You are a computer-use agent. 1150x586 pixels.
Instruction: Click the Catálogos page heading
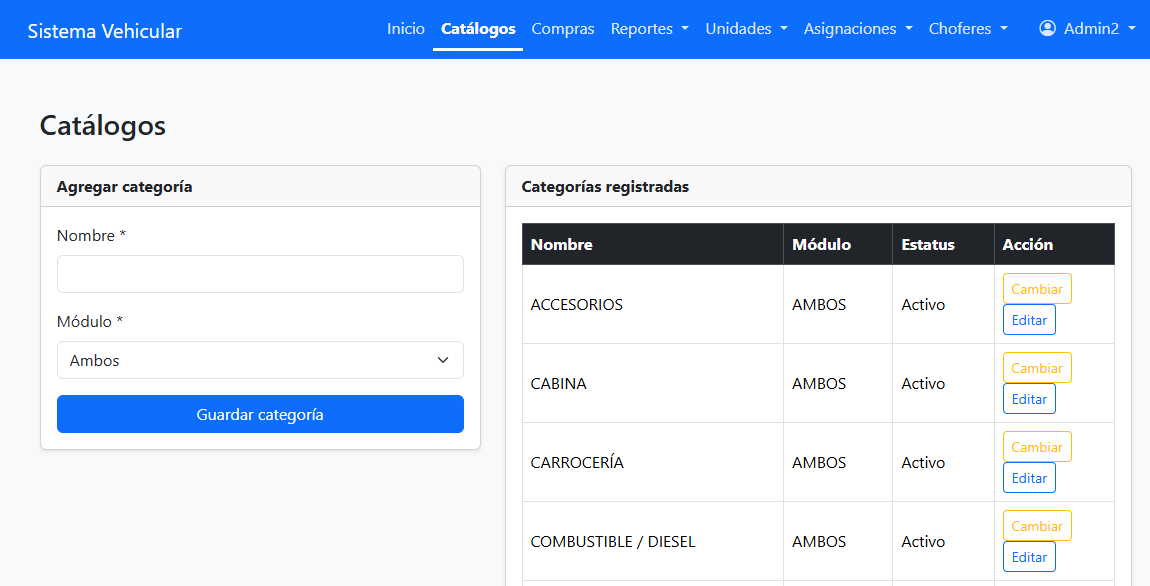(x=103, y=125)
